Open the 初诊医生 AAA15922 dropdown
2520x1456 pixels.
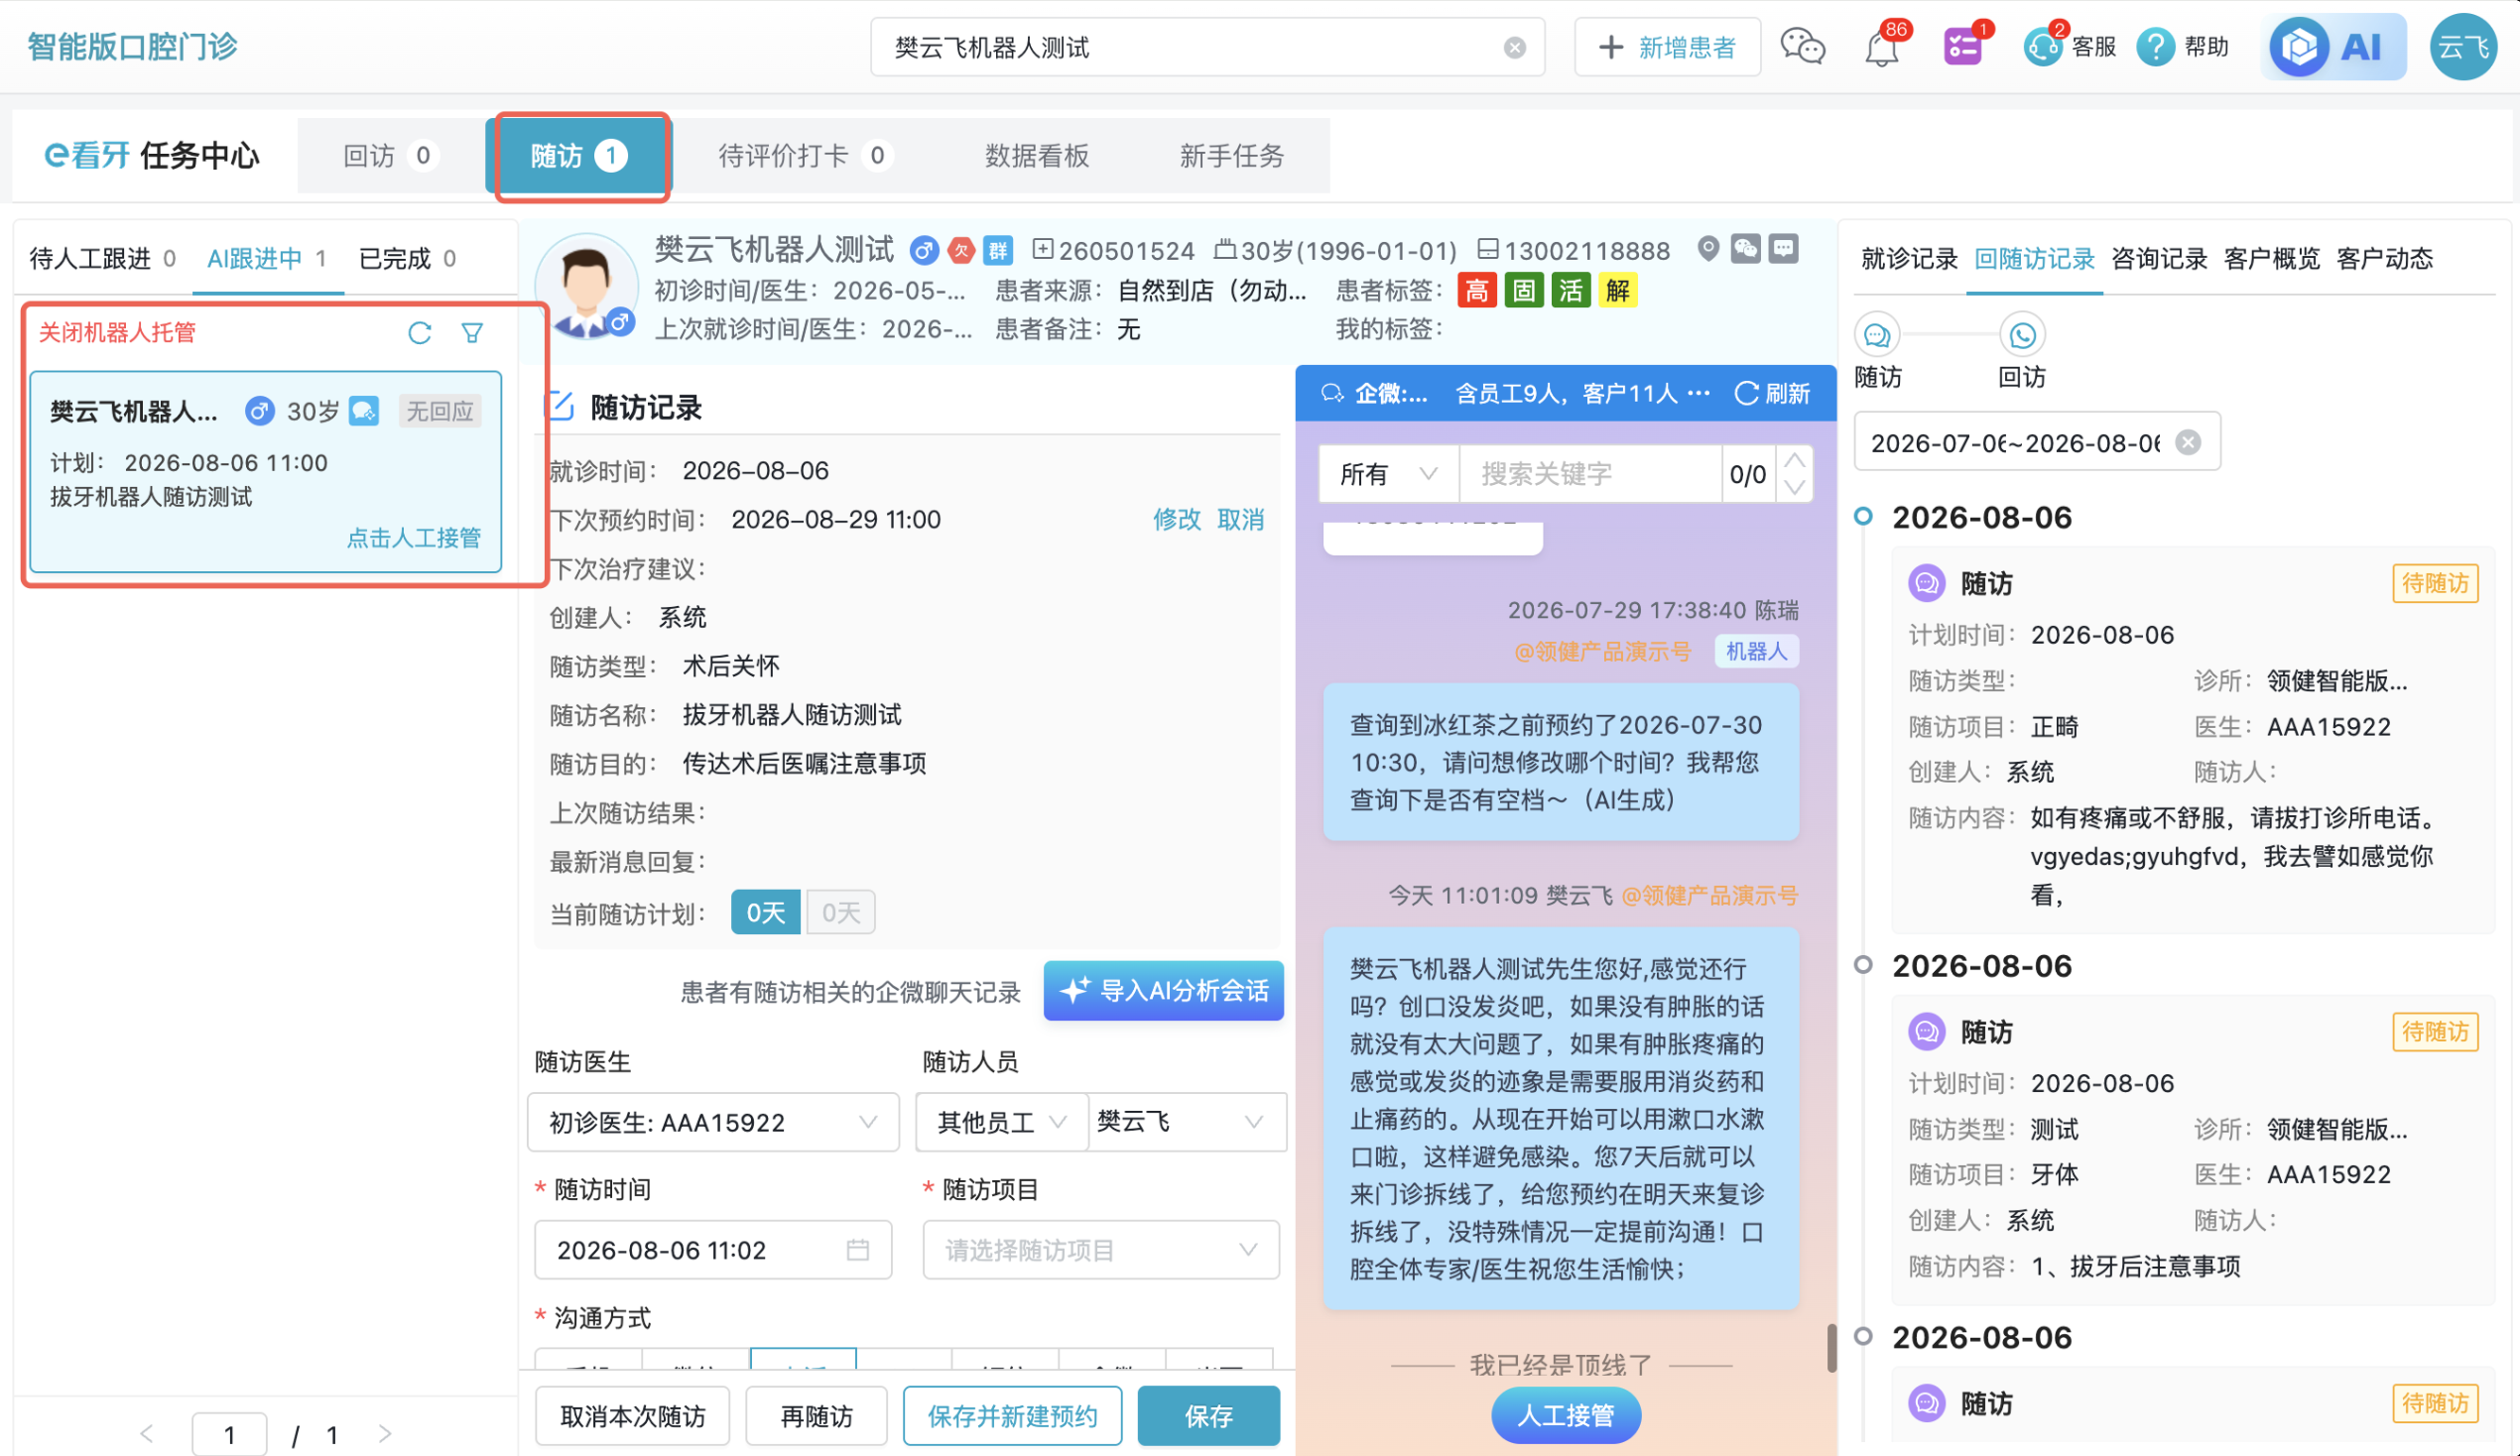point(712,1122)
